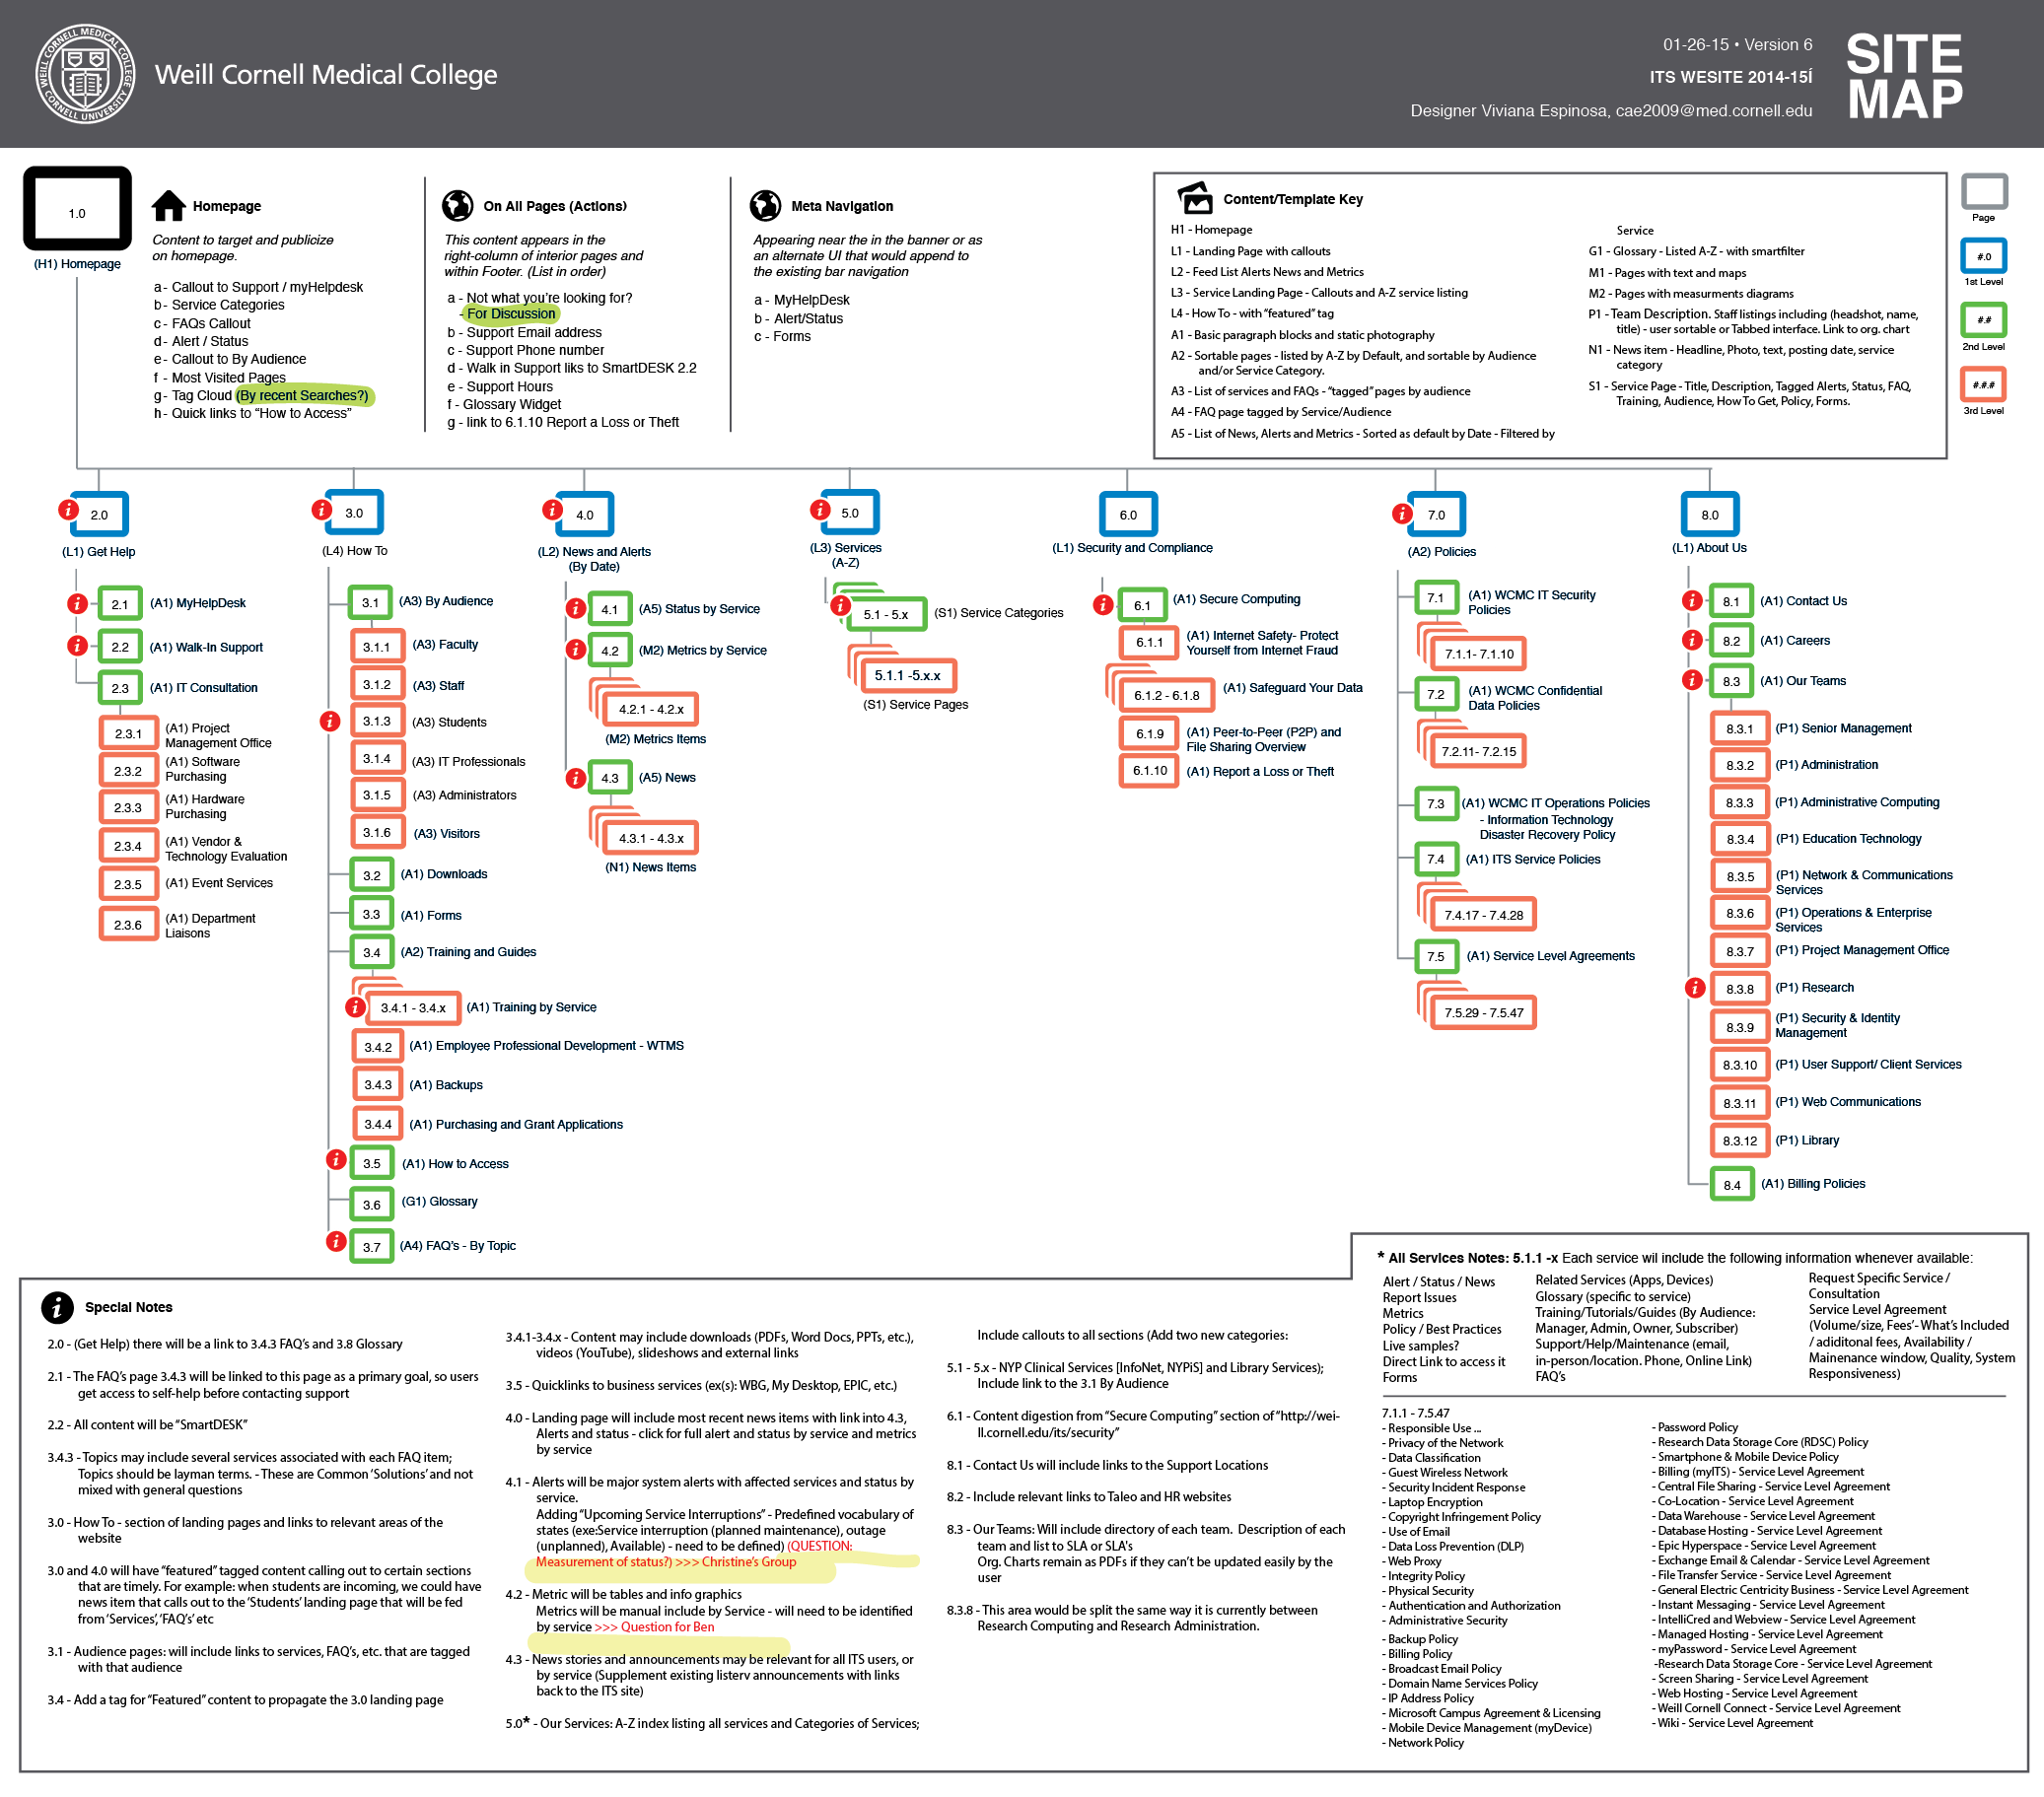Click the info icon next to (A1) MyHelpDesk
2044x1797 pixels.
[78, 603]
